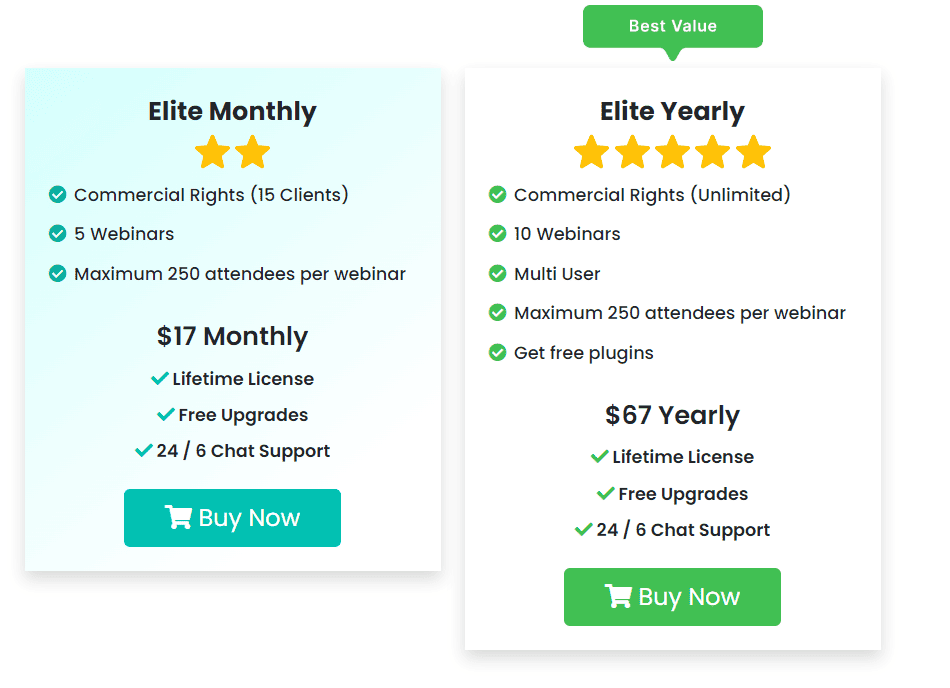Select the Elite Monthly plan title

click(232, 111)
